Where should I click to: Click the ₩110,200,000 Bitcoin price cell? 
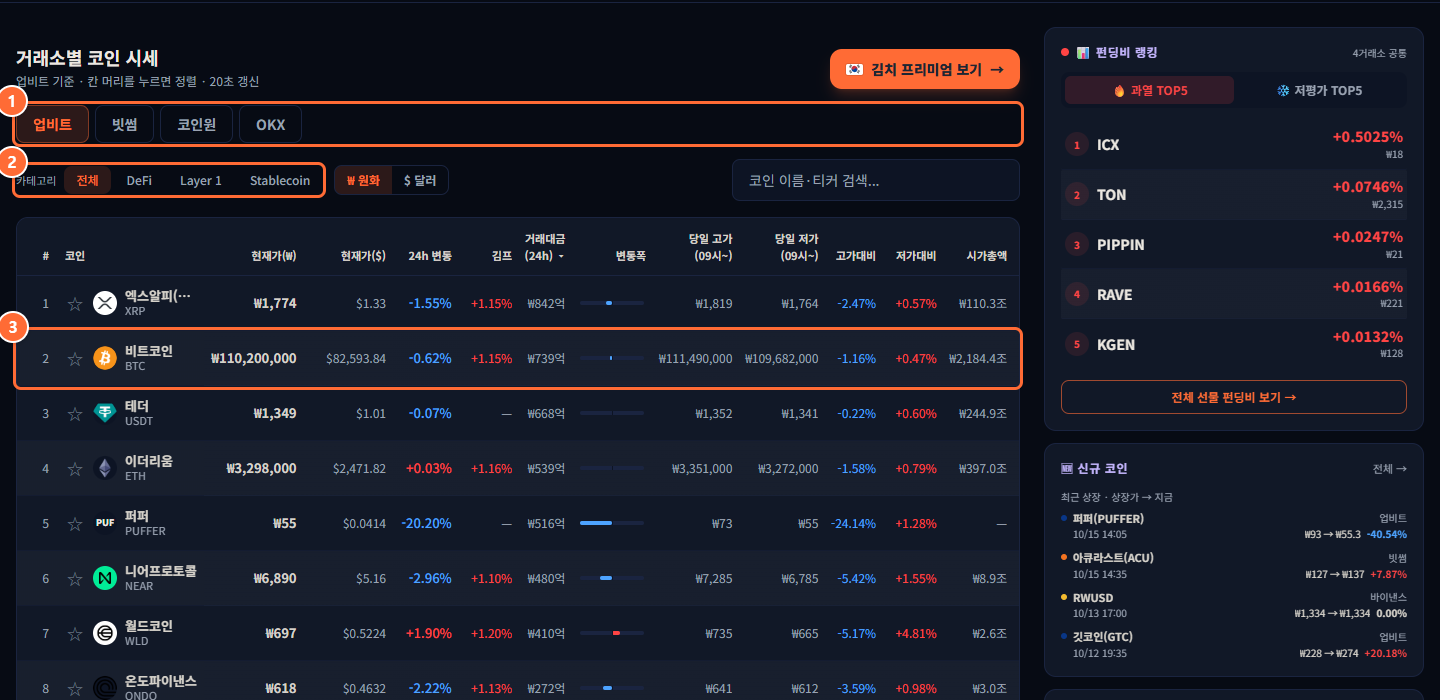(x=254, y=358)
